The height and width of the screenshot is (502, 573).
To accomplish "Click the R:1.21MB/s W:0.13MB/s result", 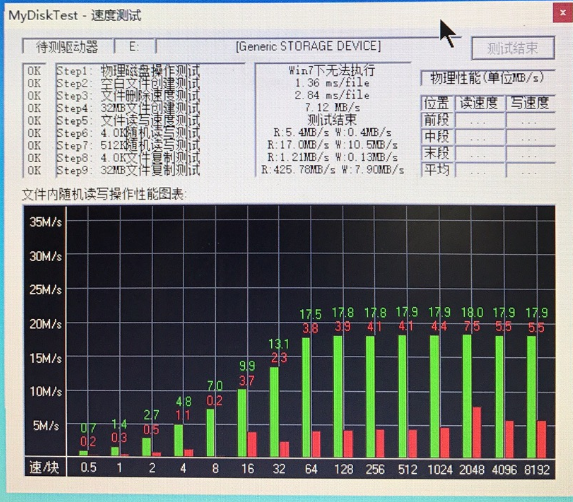I will (332, 157).
